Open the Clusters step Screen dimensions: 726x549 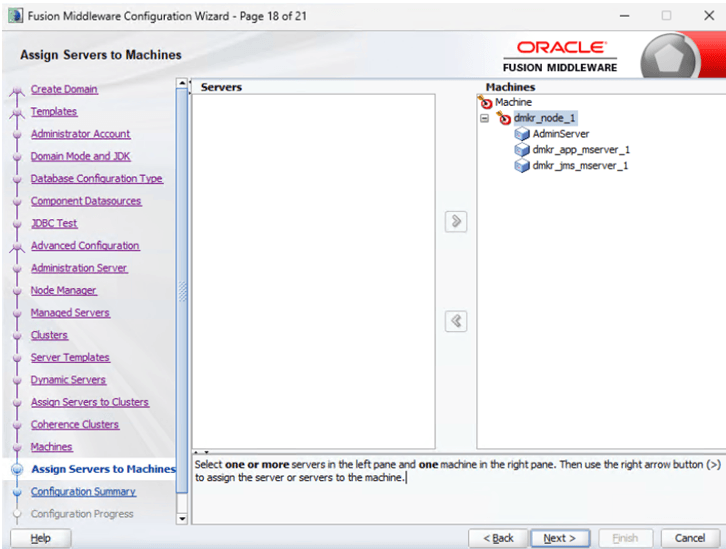tap(50, 335)
